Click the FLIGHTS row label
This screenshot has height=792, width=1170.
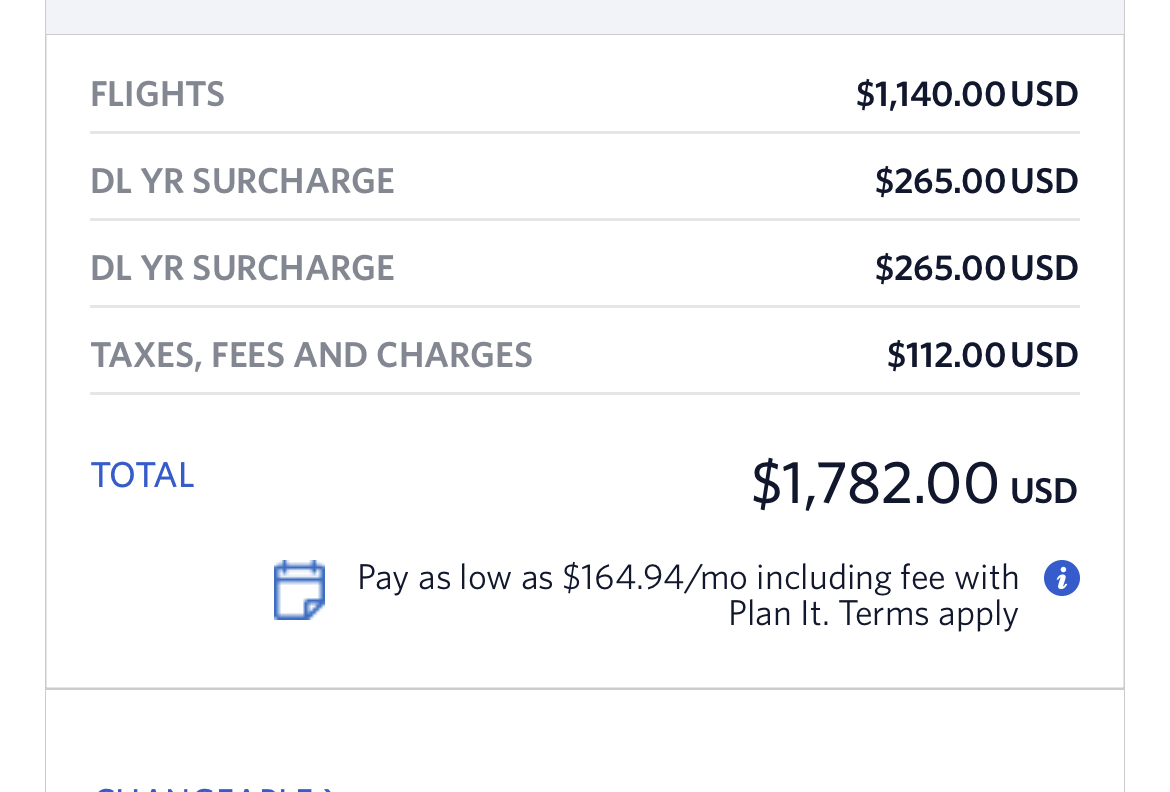click(x=157, y=95)
